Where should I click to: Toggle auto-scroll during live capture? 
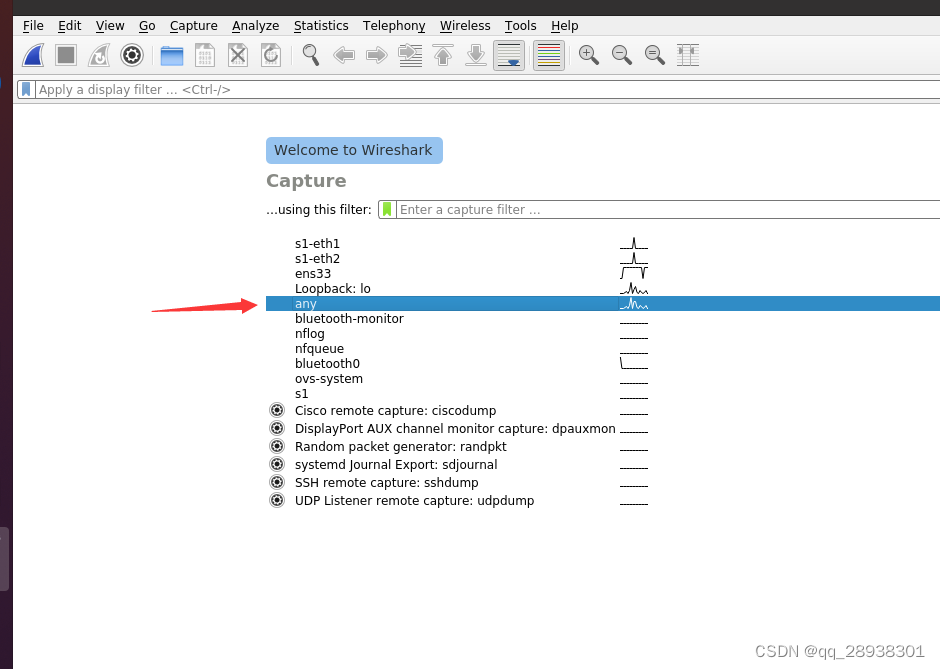(509, 55)
